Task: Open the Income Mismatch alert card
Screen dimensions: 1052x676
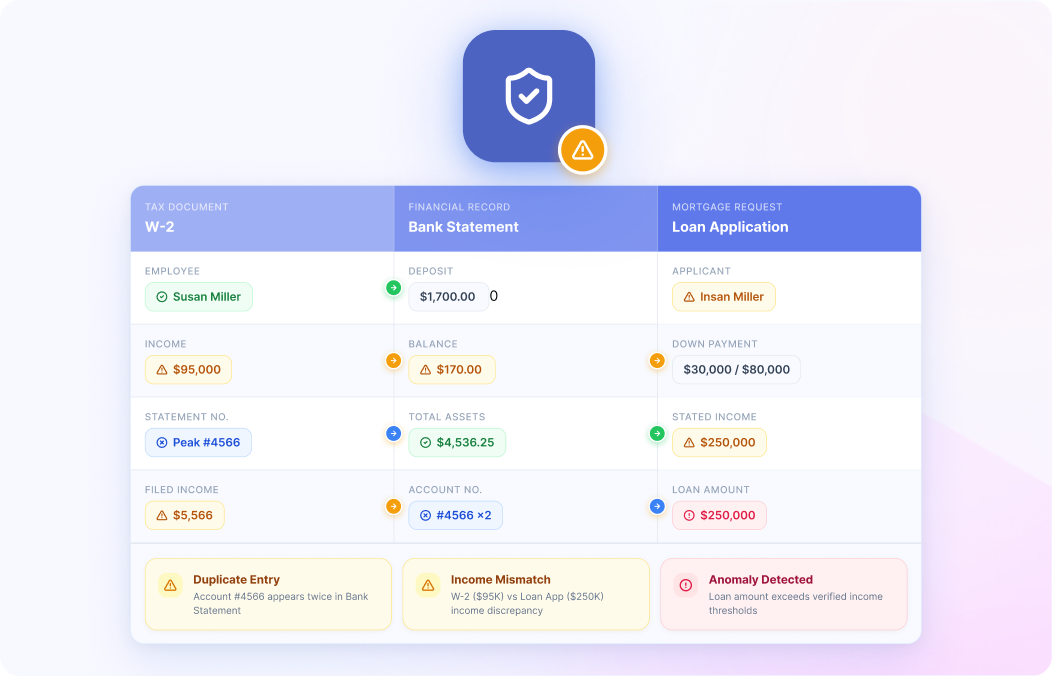Action: [x=526, y=594]
